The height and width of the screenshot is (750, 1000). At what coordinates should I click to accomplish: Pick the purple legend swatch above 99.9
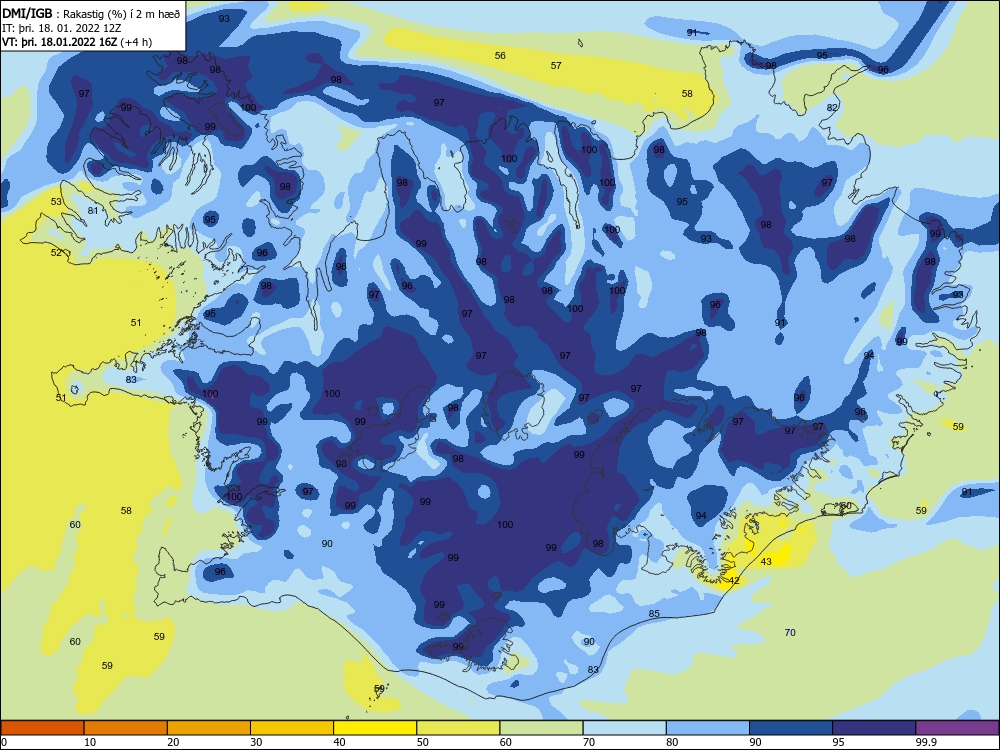[957, 728]
